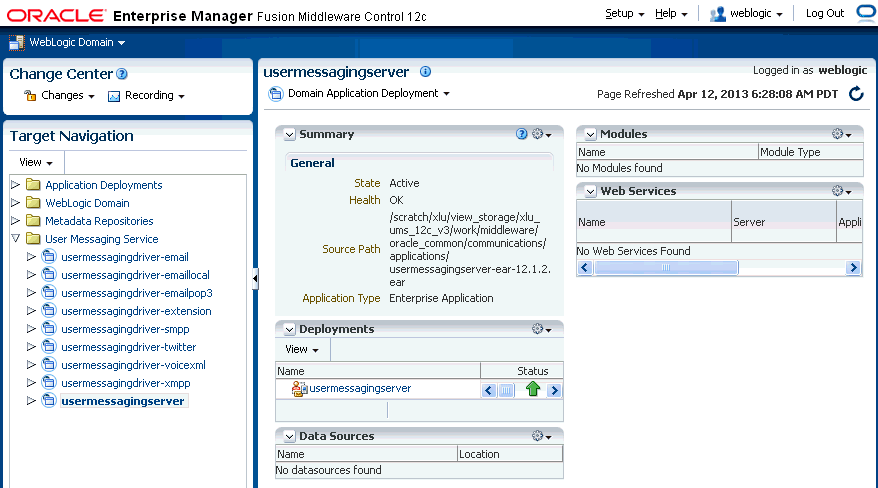
Task: Select the User Messaging Service link
Action: tap(101, 239)
